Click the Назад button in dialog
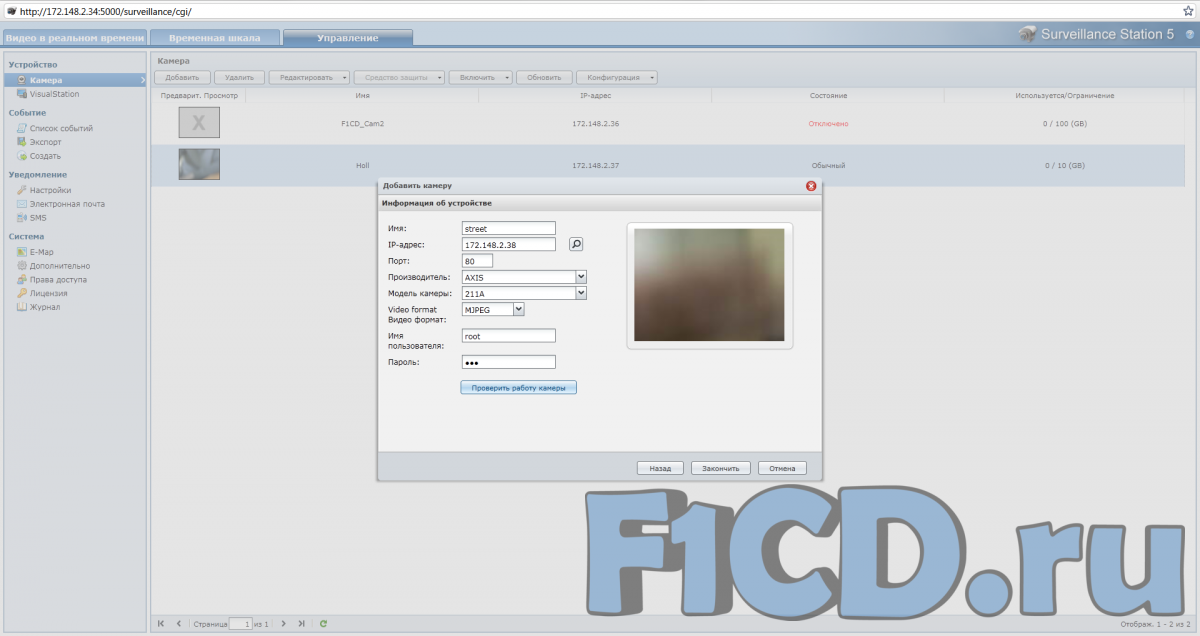1200x636 pixels. (660, 468)
